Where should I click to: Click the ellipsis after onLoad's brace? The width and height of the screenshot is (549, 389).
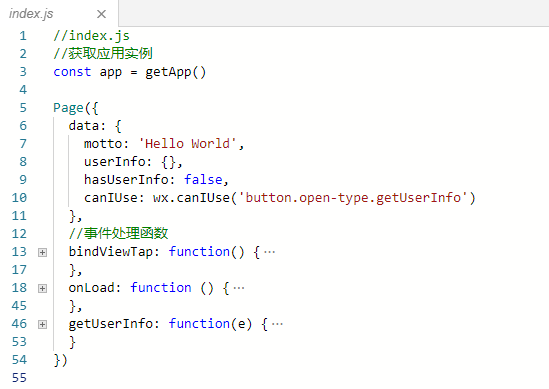(239, 288)
